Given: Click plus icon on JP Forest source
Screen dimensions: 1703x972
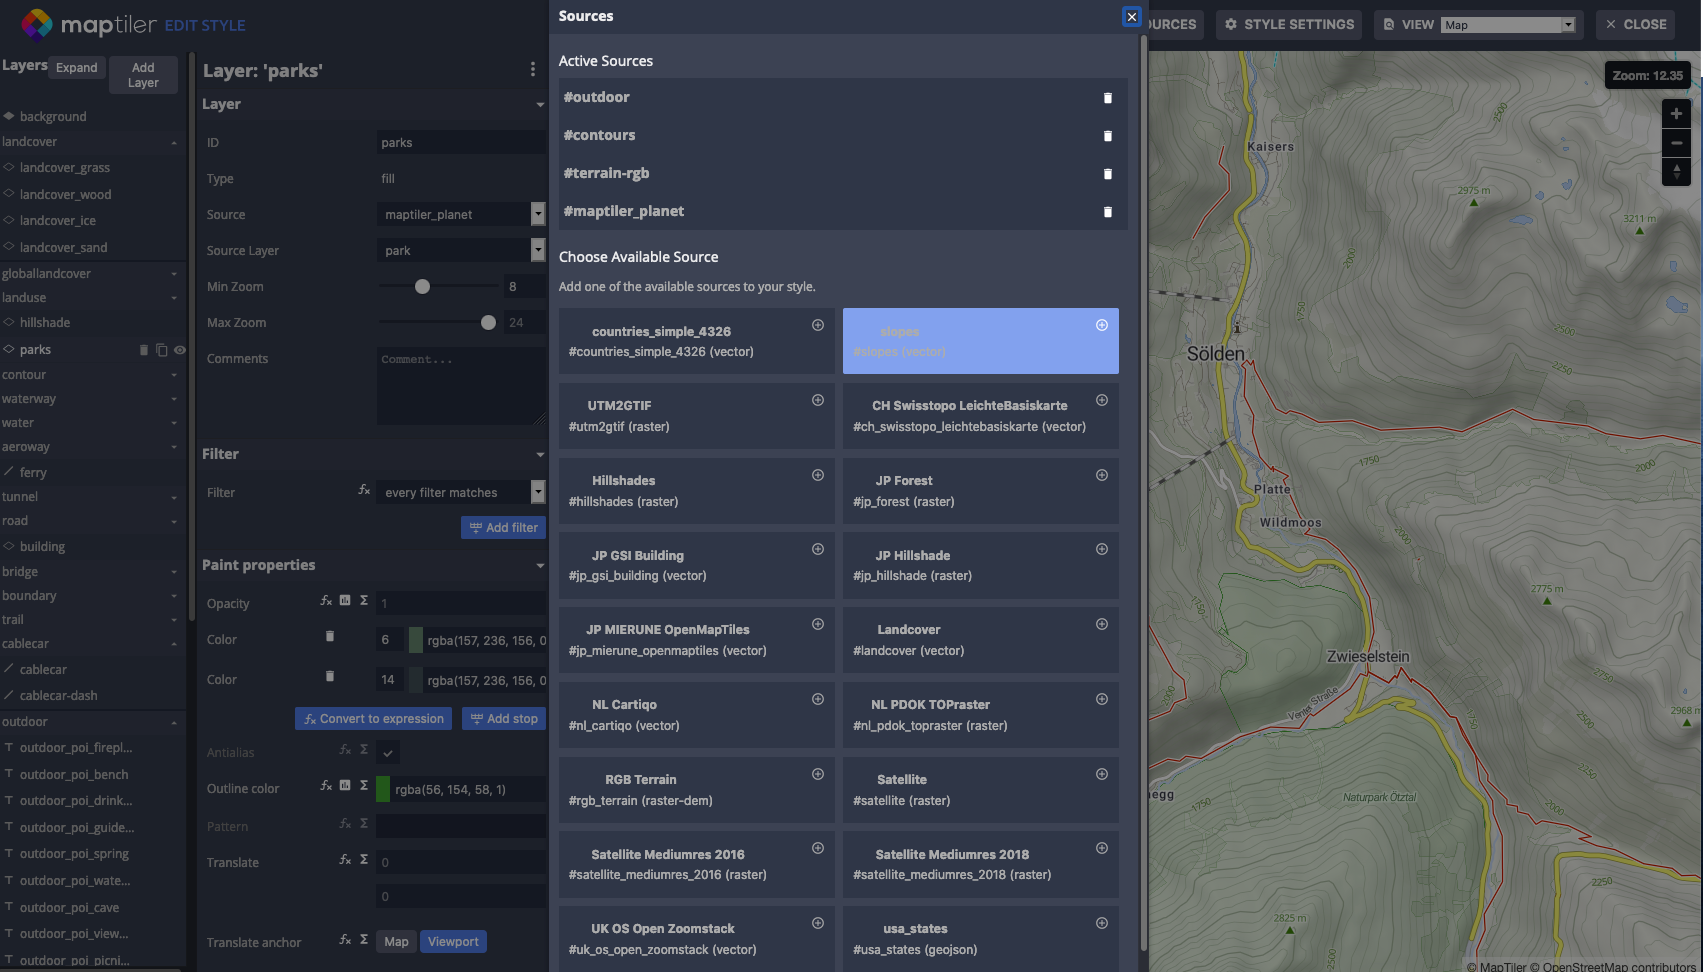Looking at the screenshot, I should click(1101, 475).
